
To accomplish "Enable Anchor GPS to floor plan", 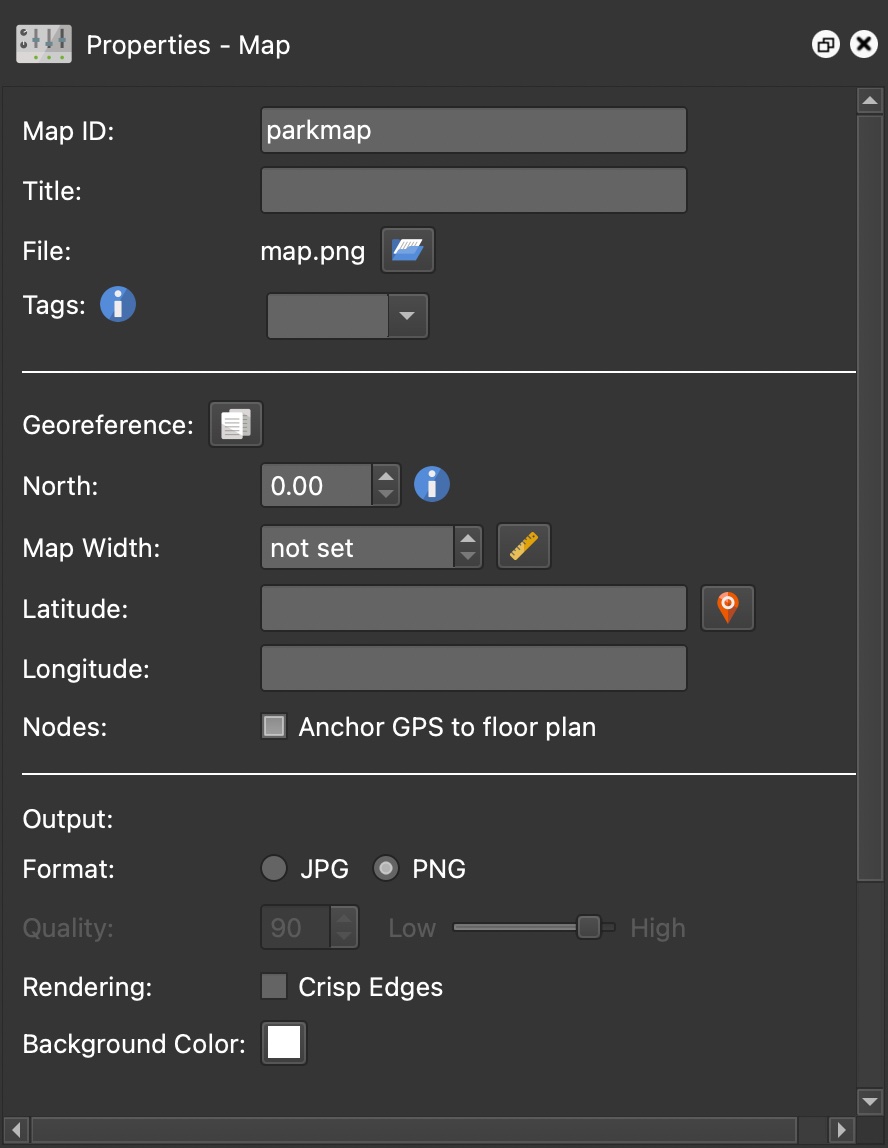I will pyautogui.click(x=274, y=727).
